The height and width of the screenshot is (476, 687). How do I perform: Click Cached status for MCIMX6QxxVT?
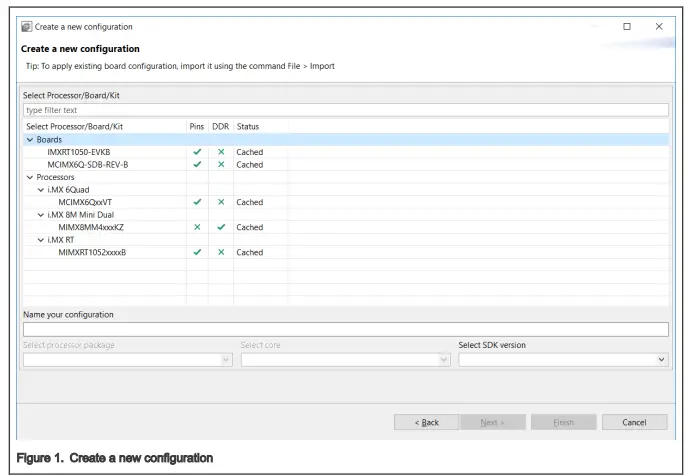tap(250, 202)
